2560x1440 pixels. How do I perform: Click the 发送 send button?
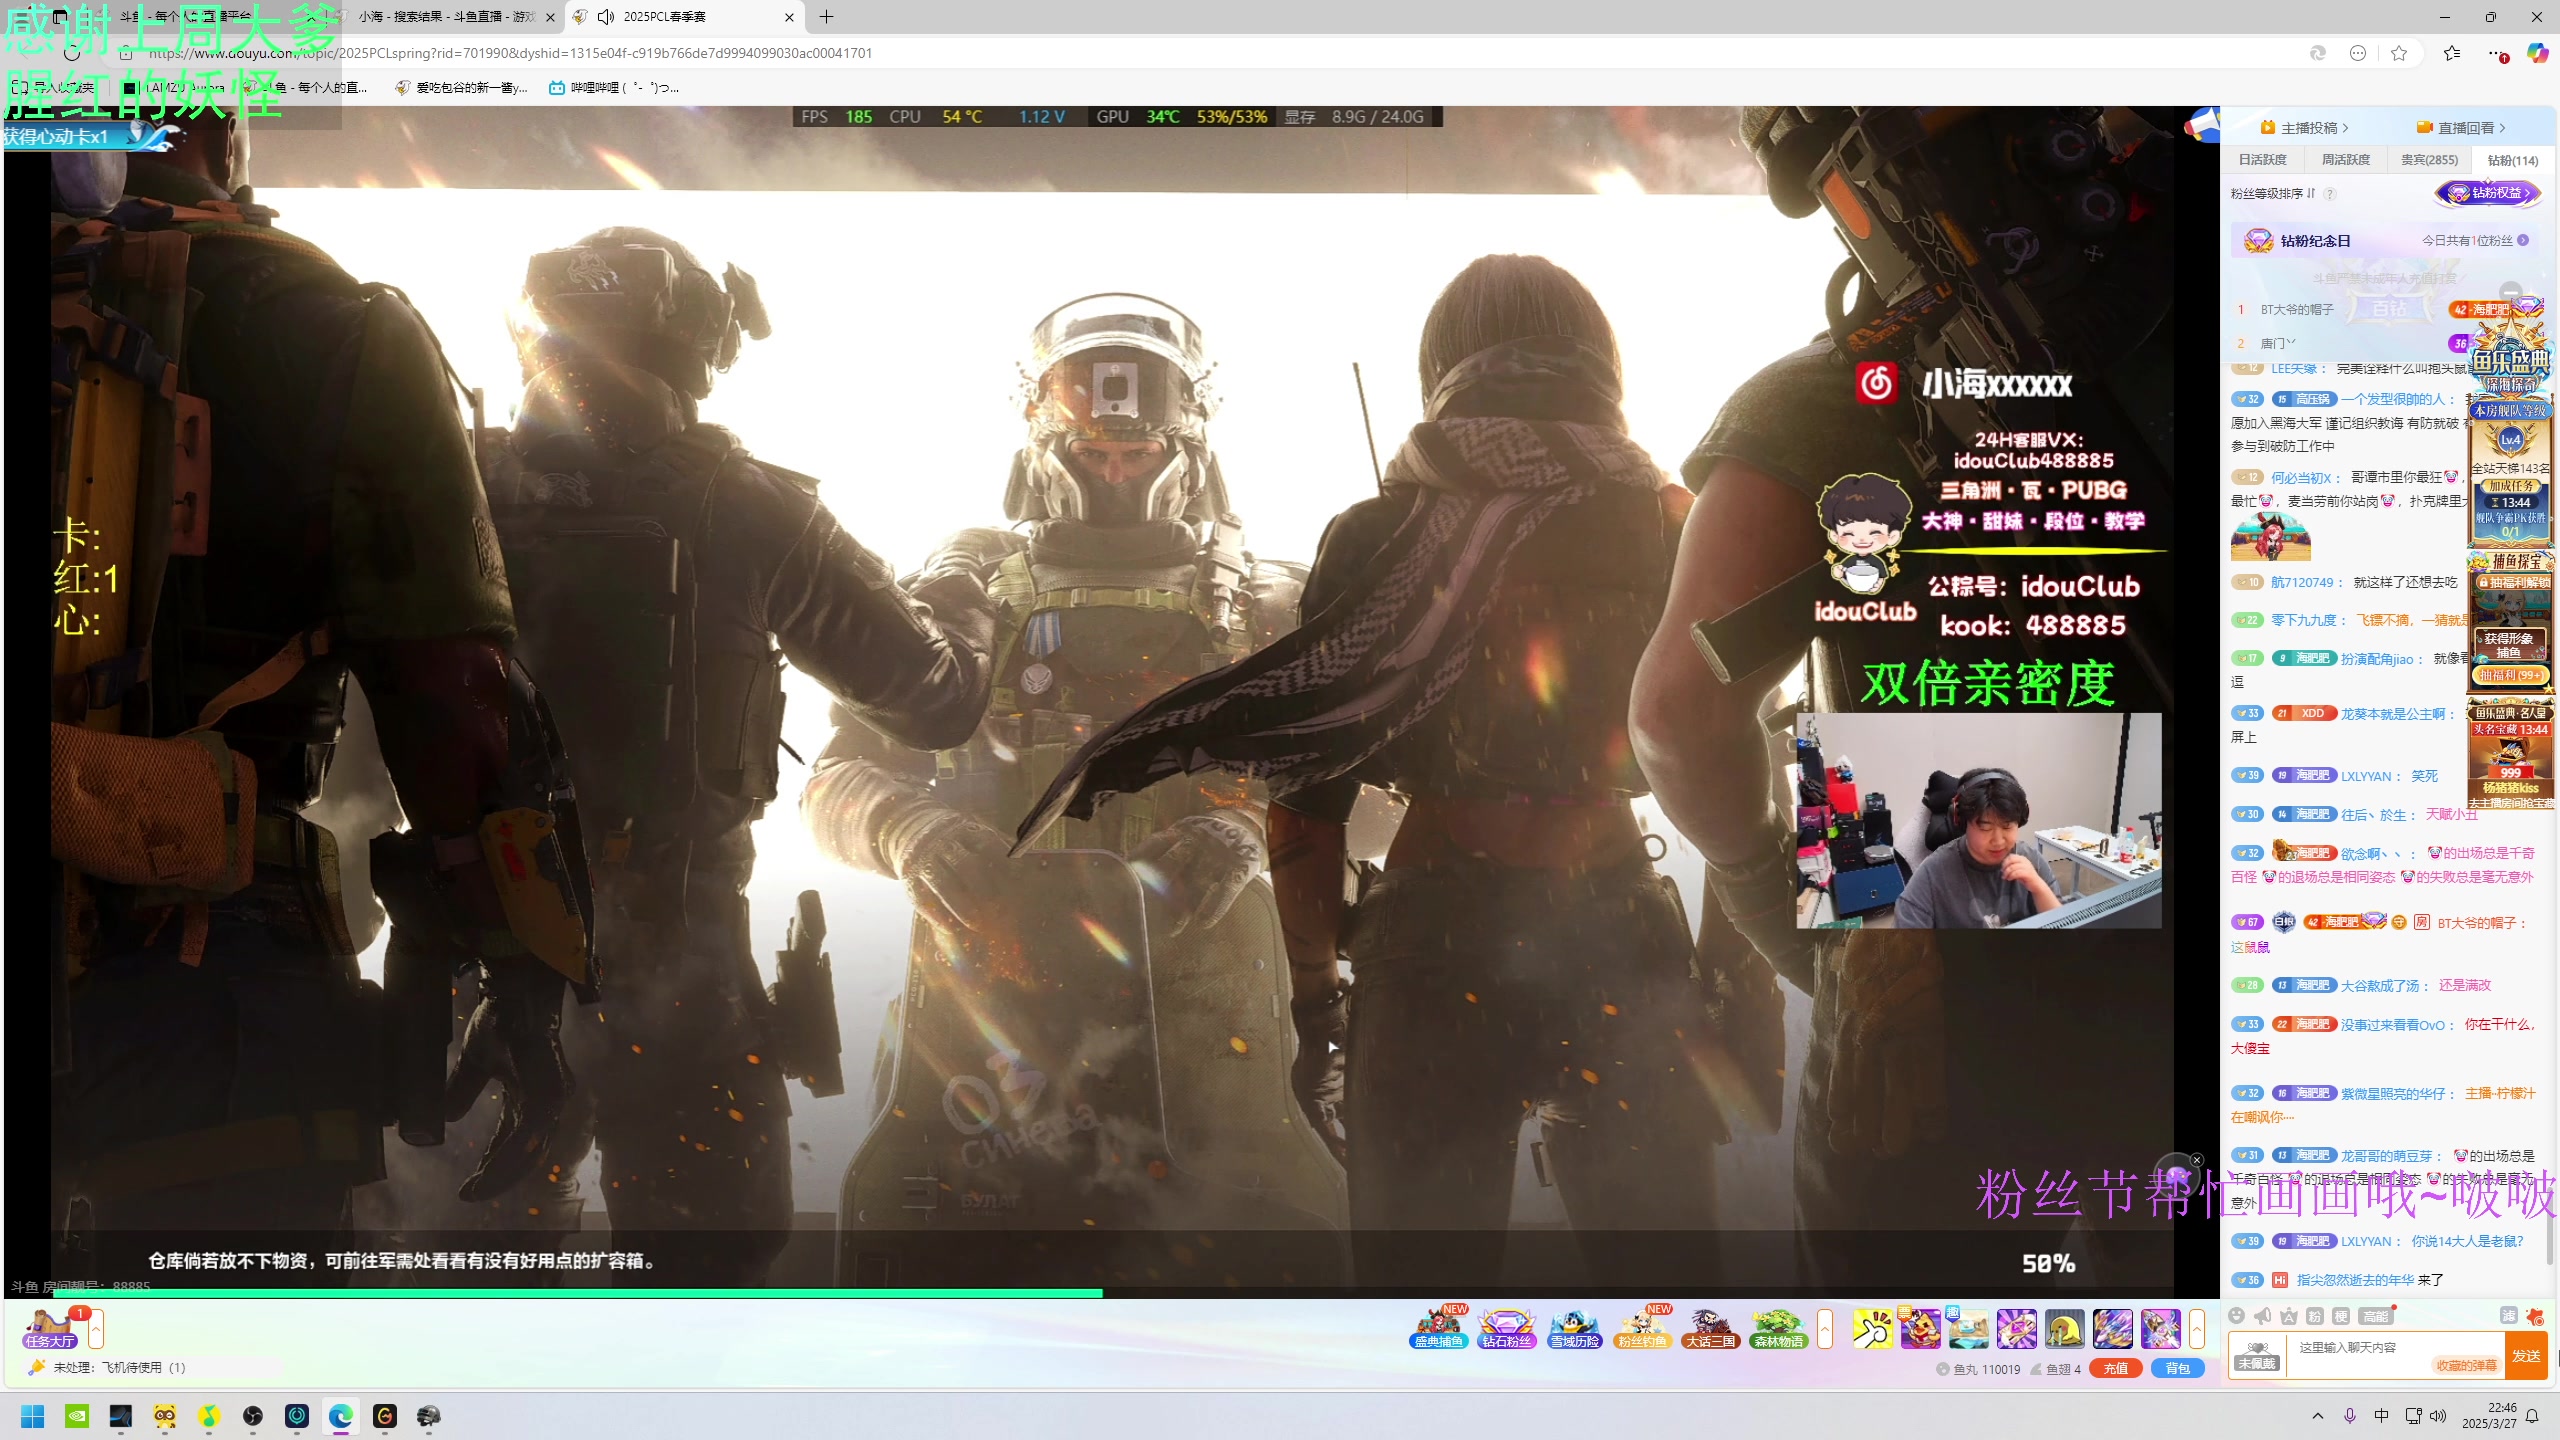point(2526,1356)
